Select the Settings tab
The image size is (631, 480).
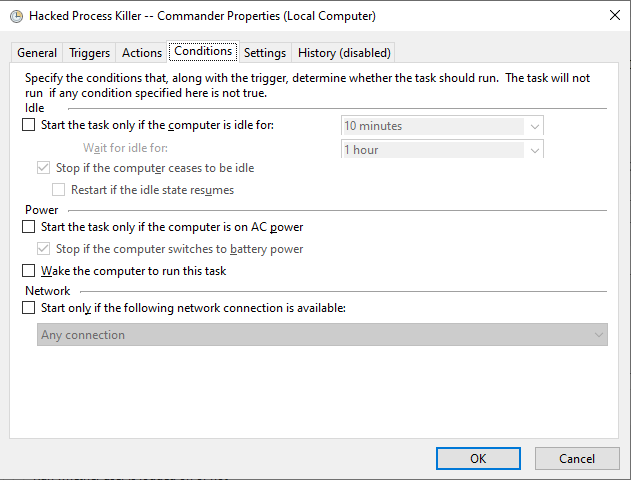265,53
